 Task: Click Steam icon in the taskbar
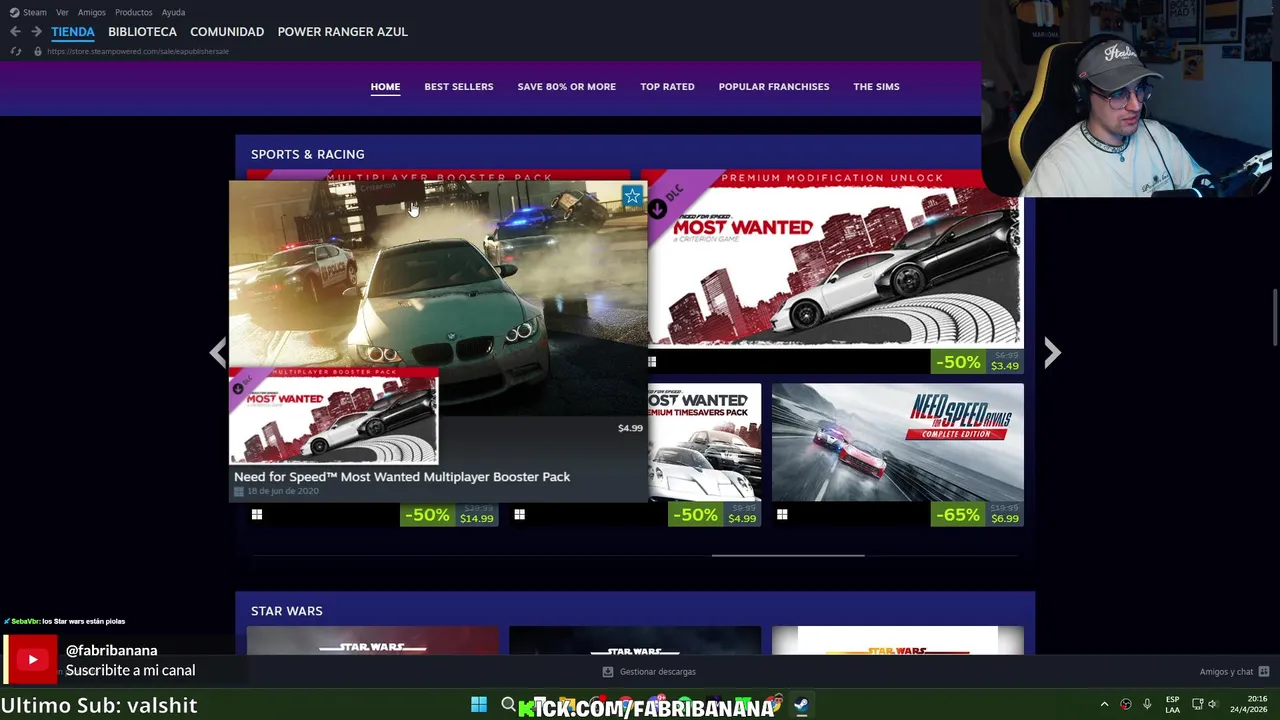[x=801, y=705]
